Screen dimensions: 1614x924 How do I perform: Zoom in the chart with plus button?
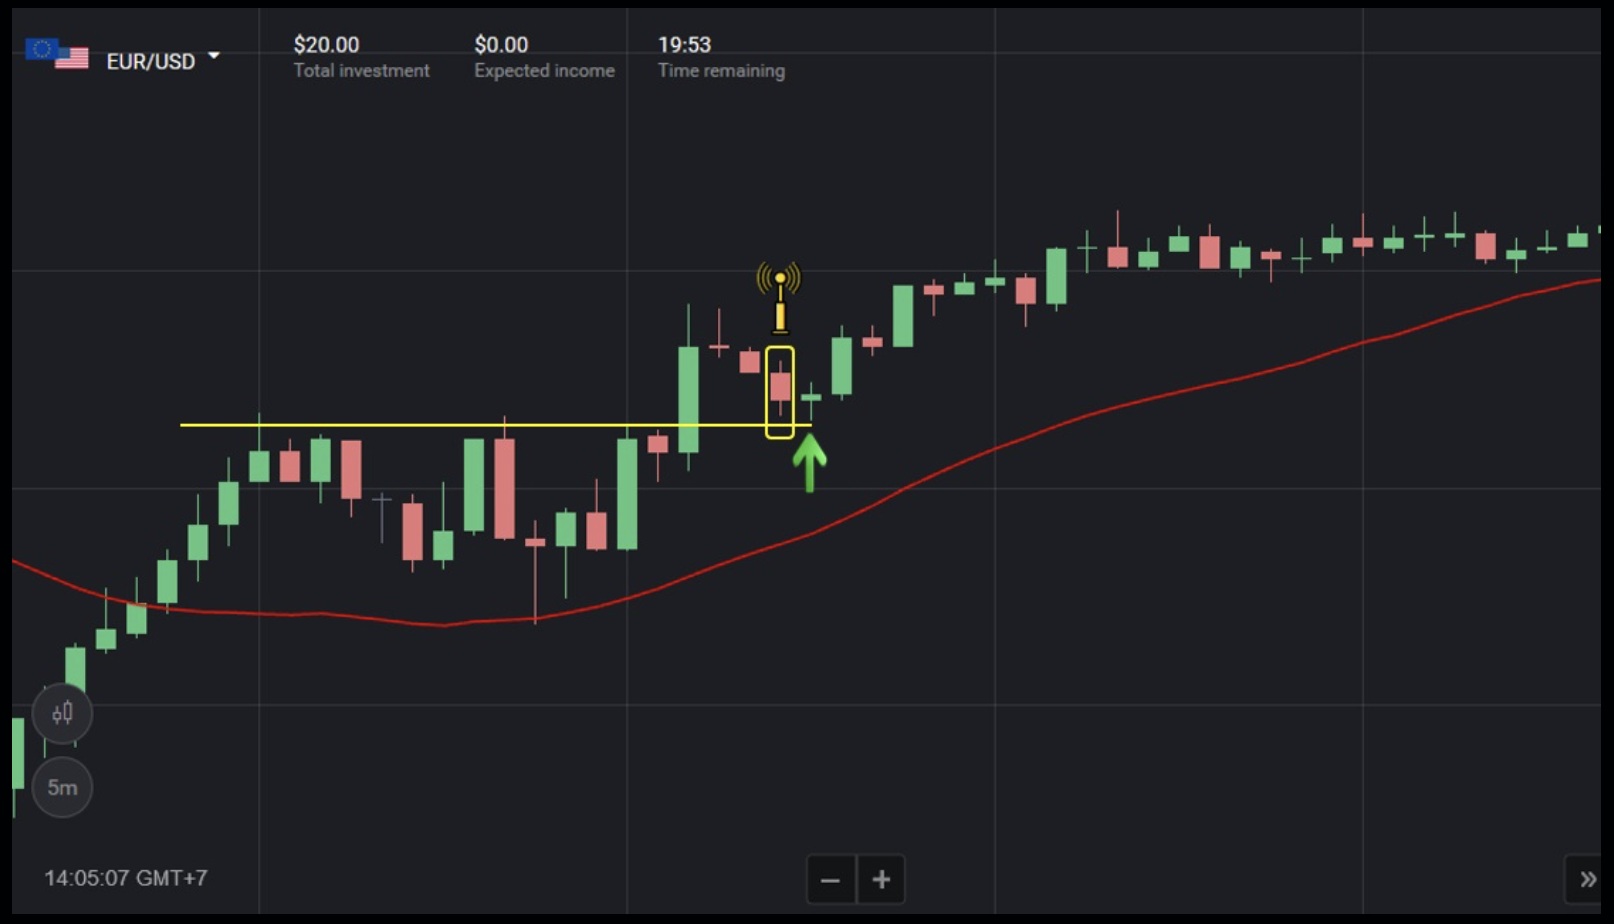pyautogui.click(x=881, y=880)
